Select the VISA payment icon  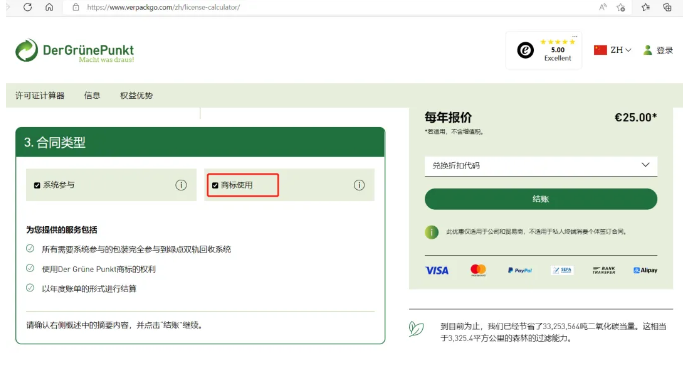(437, 270)
